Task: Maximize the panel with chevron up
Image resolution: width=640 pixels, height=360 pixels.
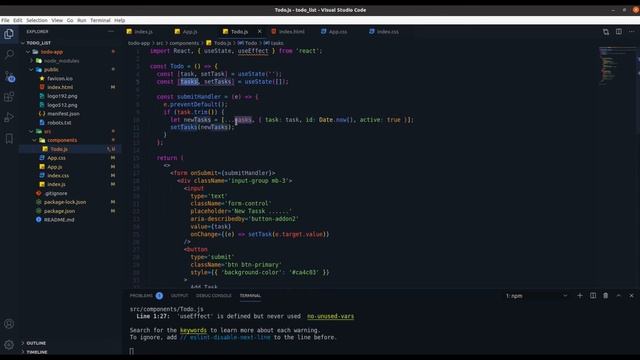Action: point(618,296)
